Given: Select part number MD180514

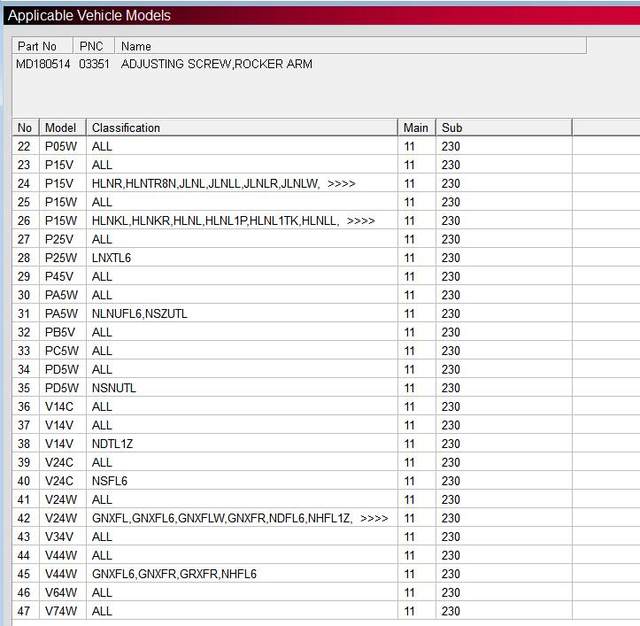Looking at the screenshot, I should click(43, 64).
